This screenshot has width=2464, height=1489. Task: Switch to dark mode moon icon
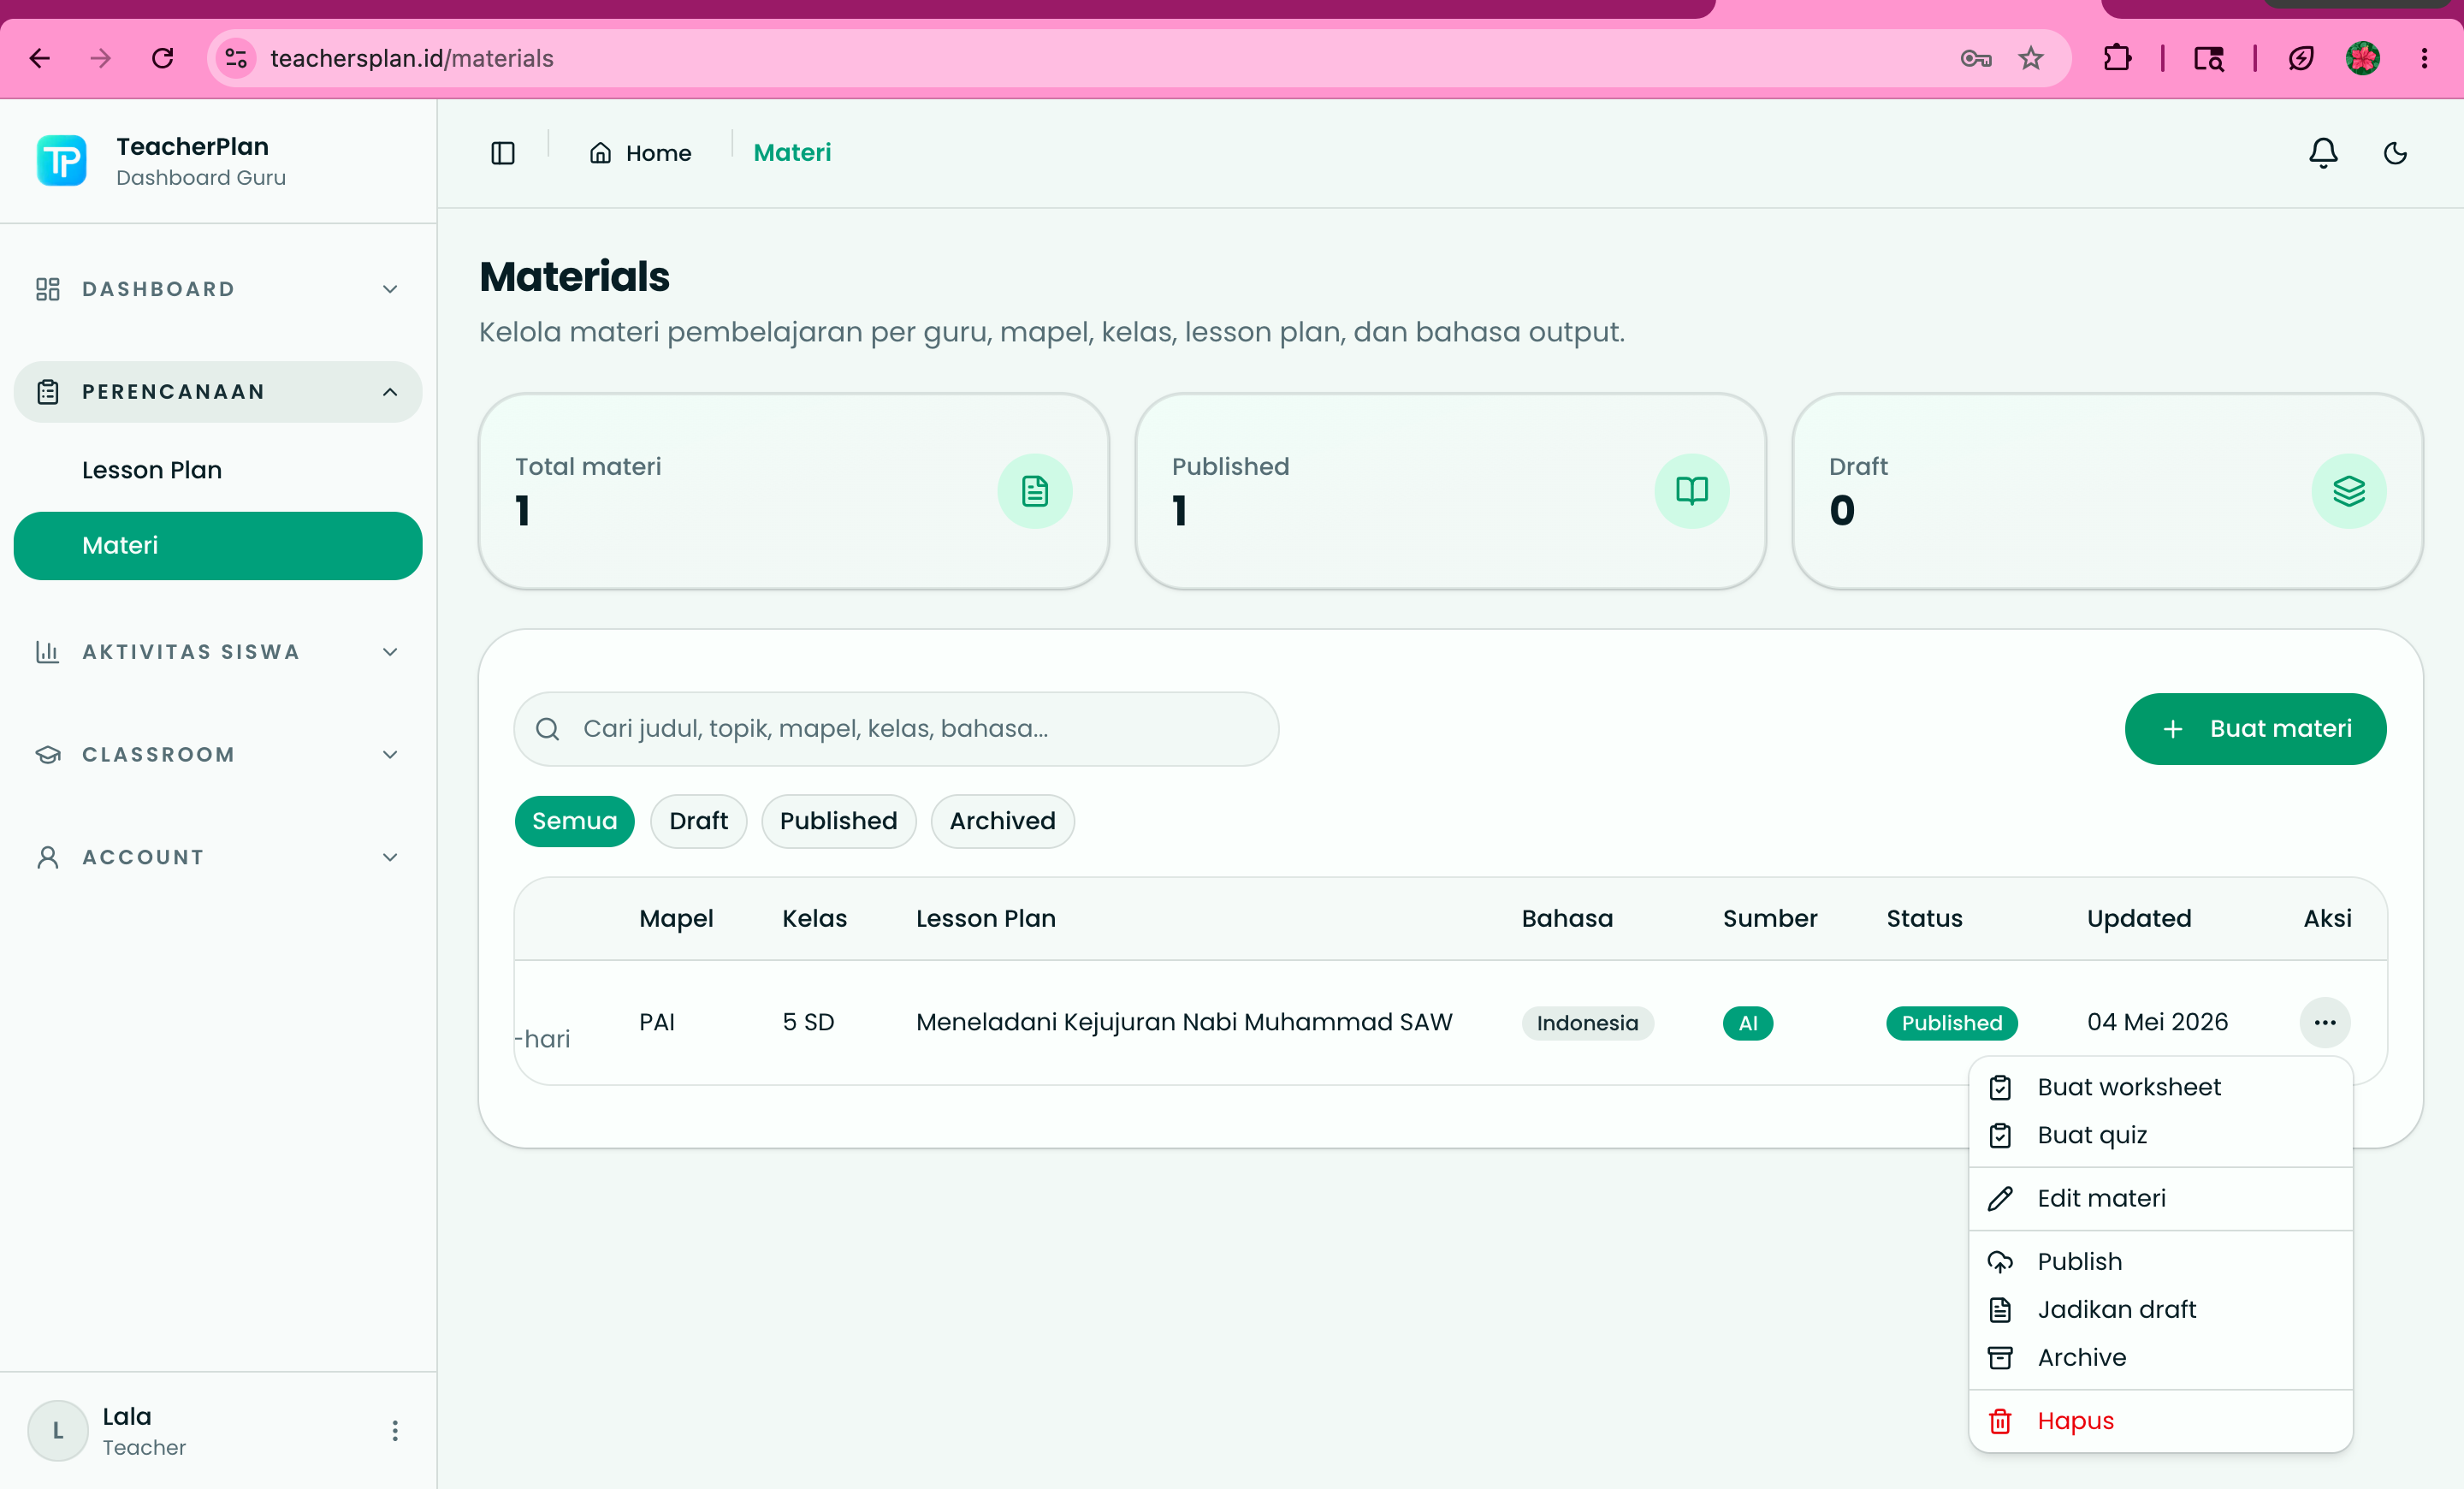tap(2394, 153)
